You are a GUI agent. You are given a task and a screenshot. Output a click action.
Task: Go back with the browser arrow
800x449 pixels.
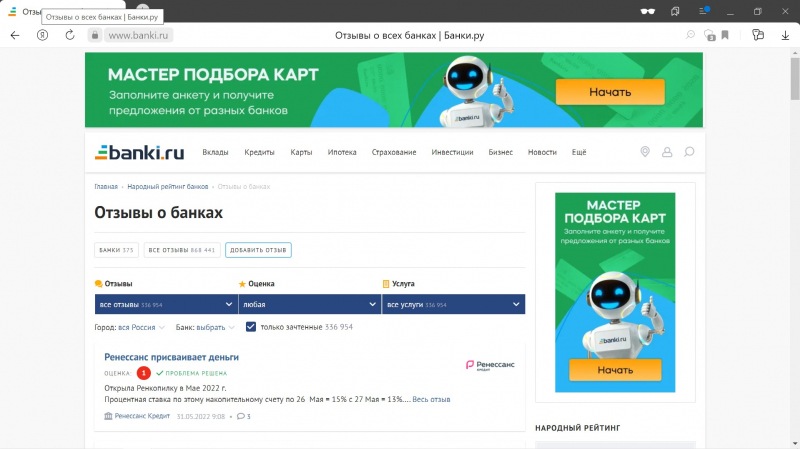click(x=15, y=35)
